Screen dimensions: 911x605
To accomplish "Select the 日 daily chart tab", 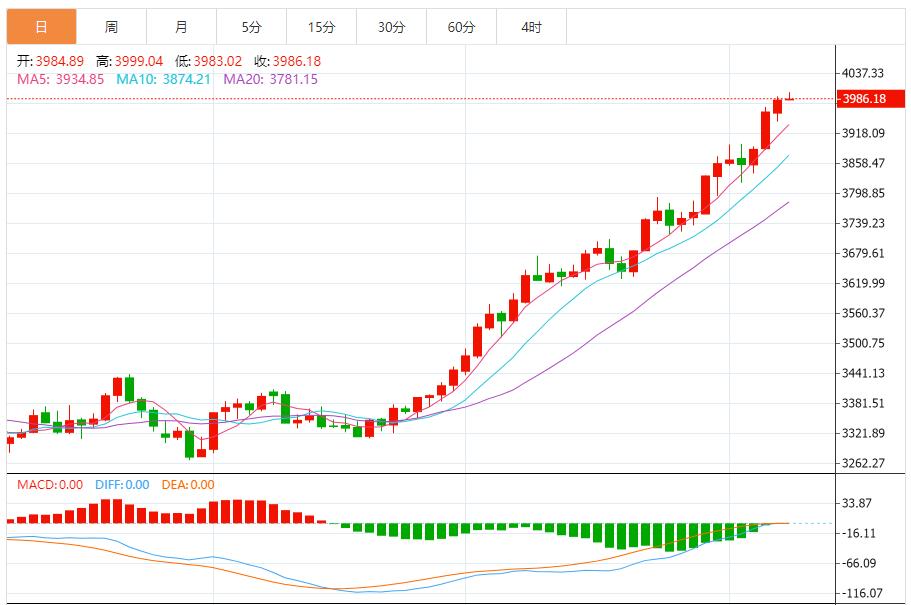I will pos(41,27).
